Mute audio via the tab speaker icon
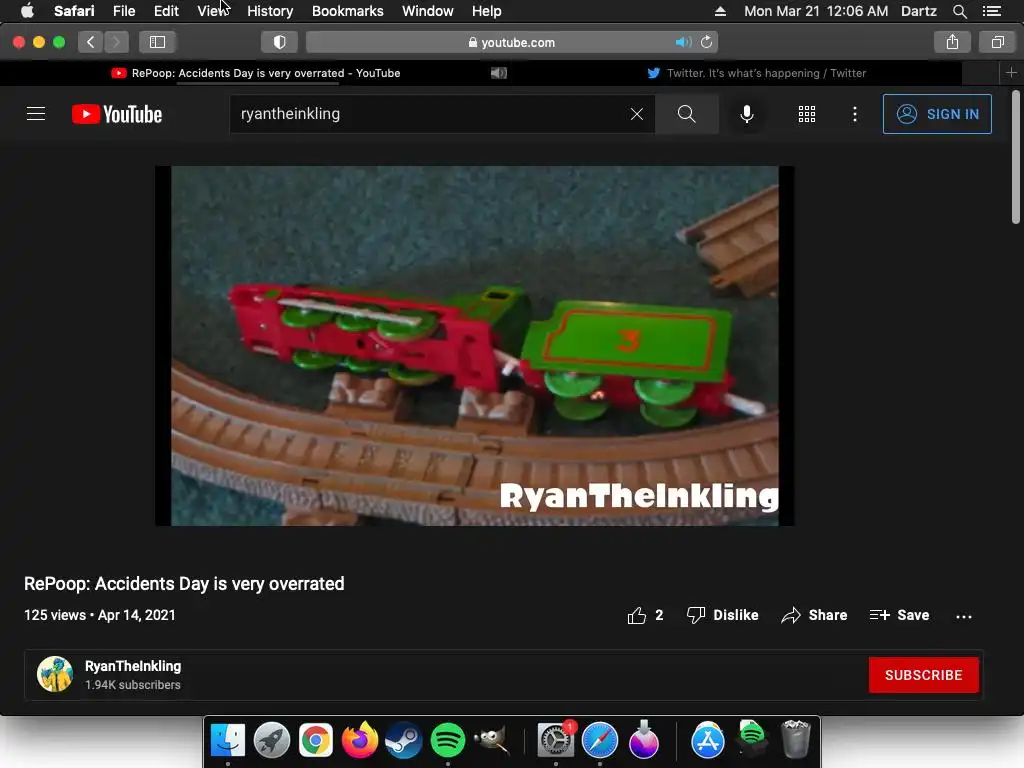 [499, 73]
